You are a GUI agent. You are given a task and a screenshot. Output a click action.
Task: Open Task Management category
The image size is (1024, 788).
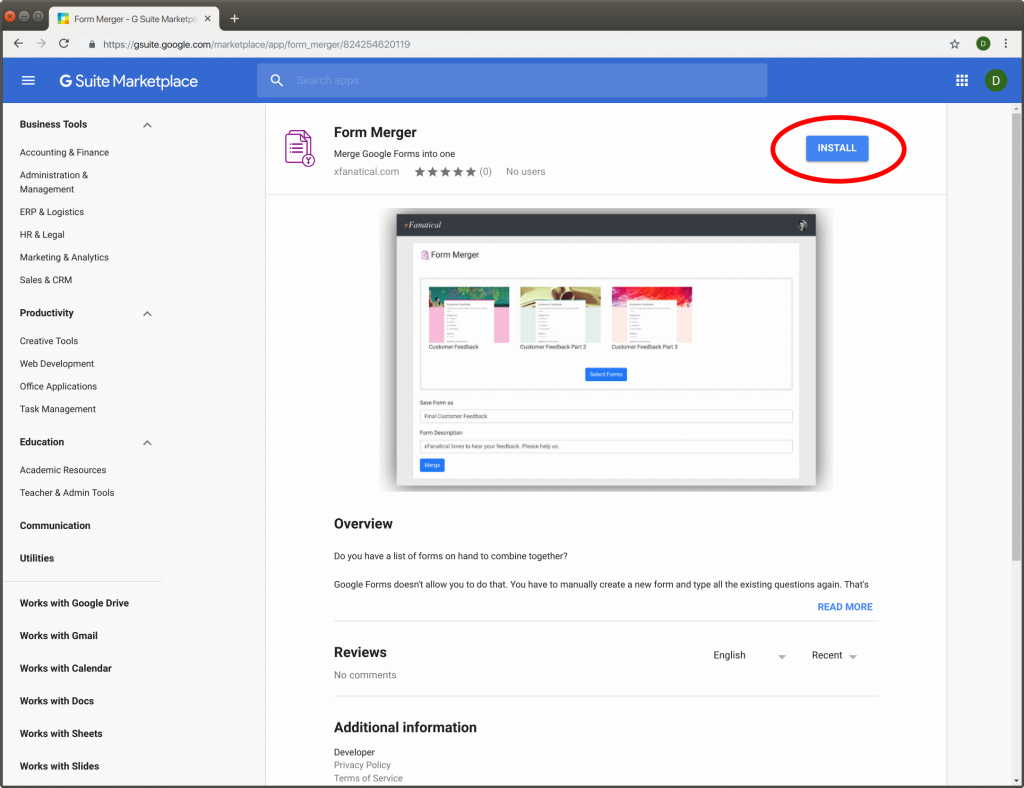(57, 409)
